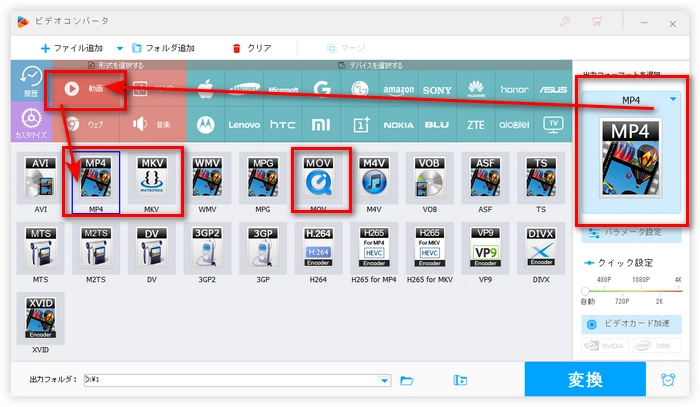700x407 pixels.
Task: Choose the MKV Matroska format icon
Action: (152, 180)
